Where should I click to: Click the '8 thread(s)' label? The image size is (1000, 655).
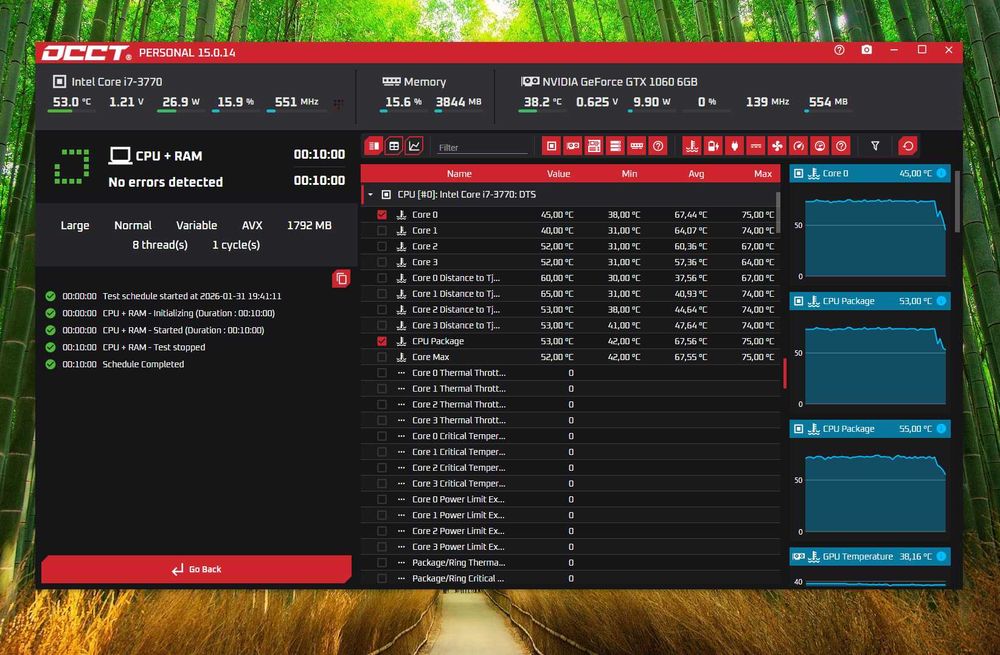160,245
